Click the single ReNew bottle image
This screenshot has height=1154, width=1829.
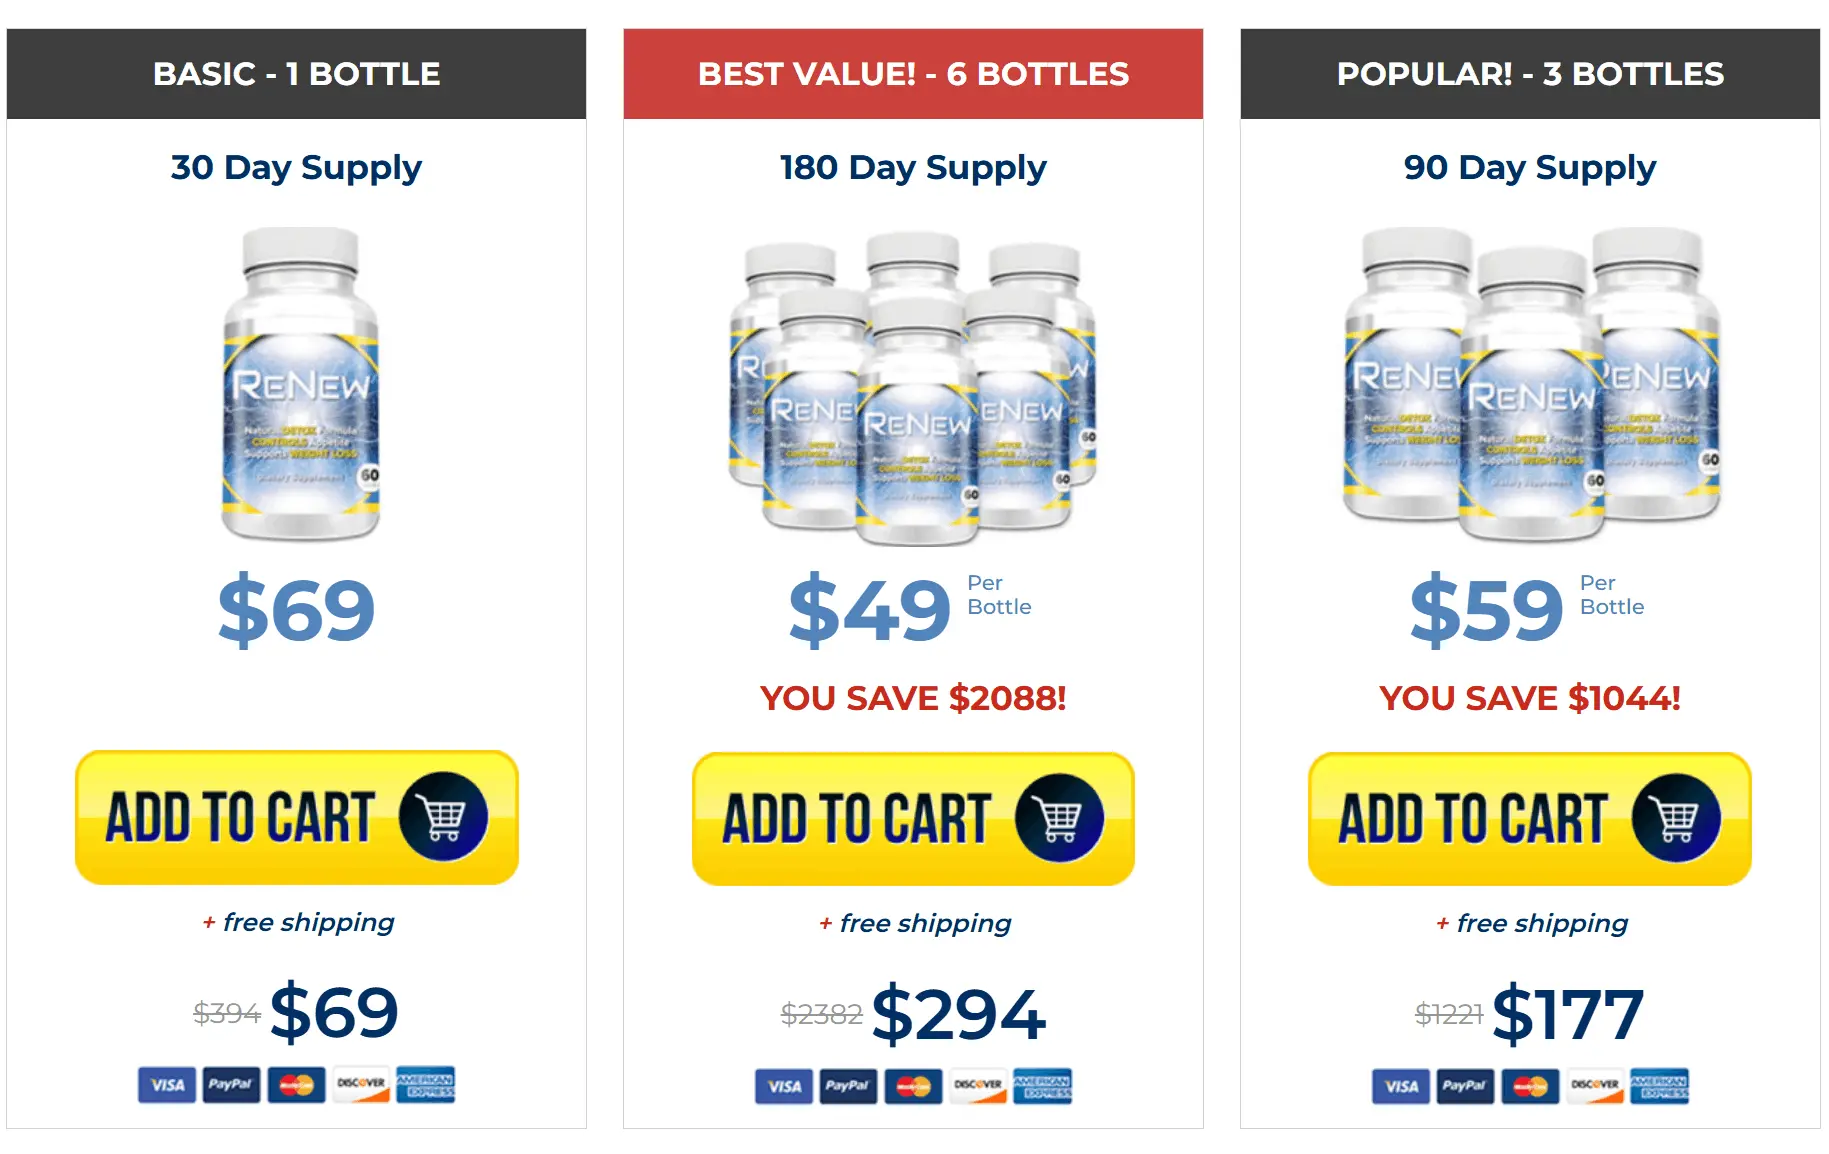pyautogui.click(x=300, y=390)
